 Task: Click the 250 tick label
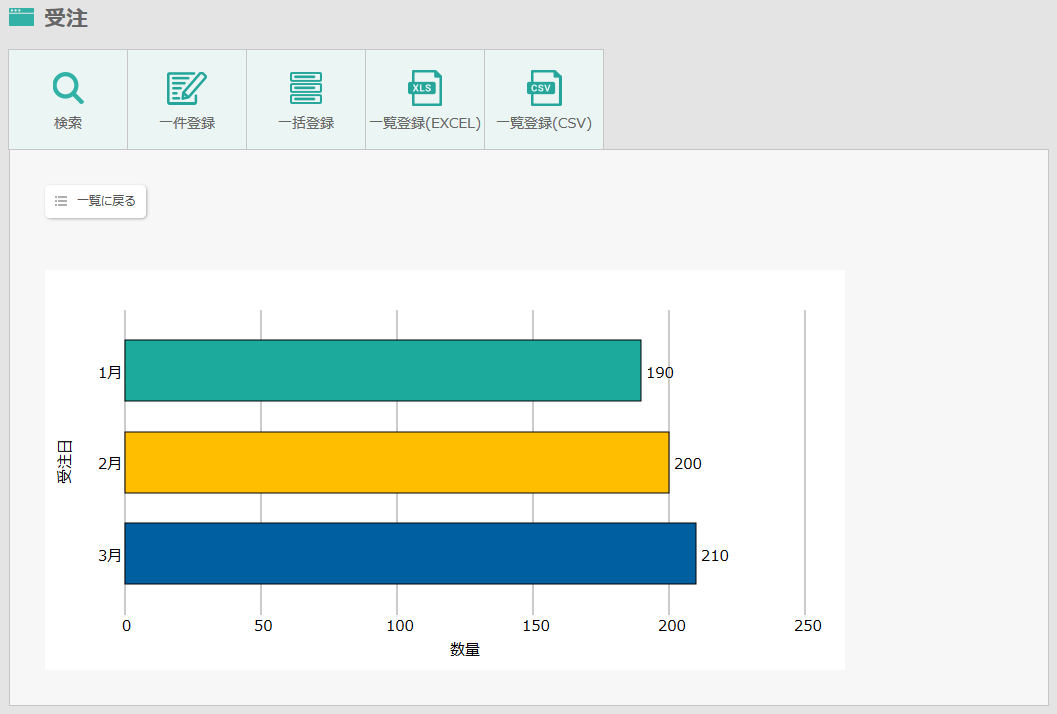pos(808,626)
